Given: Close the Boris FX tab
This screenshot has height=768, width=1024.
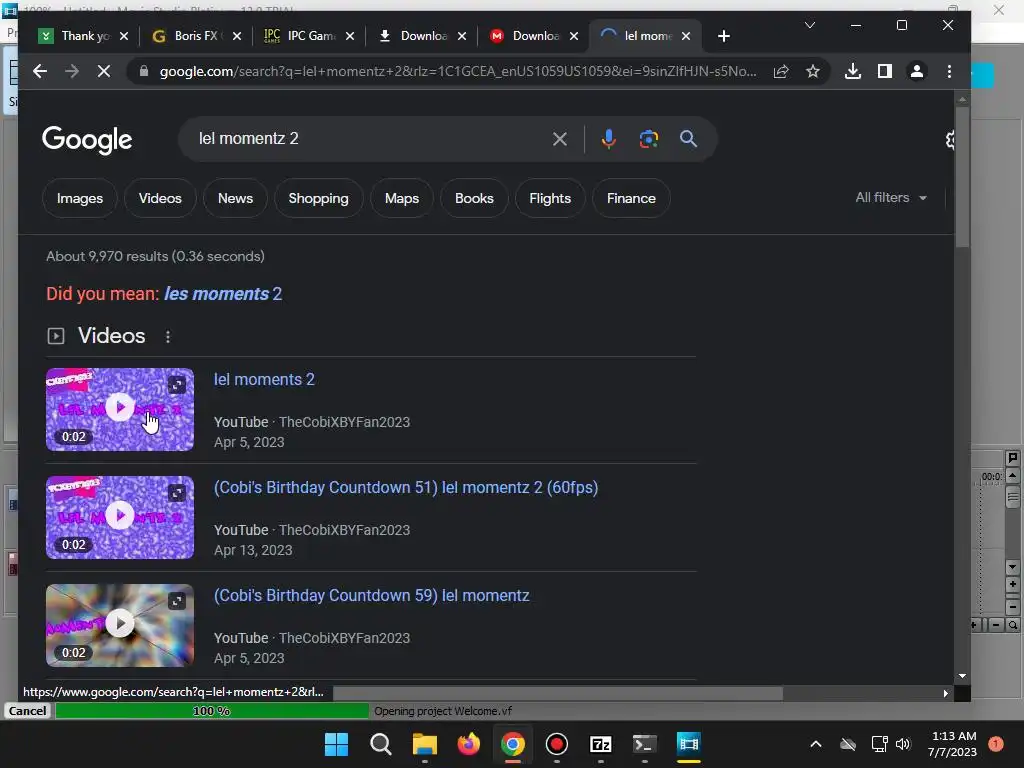Looking at the screenshot, I should coord(237,36).
